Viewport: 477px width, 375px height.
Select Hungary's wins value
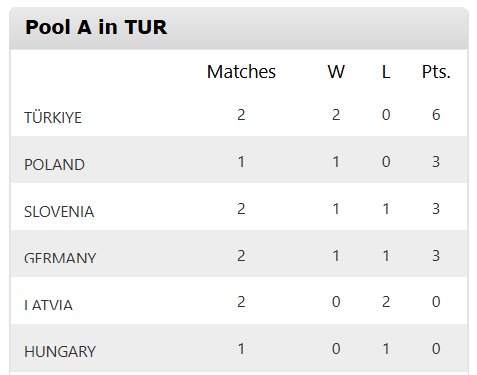(336, 349)
